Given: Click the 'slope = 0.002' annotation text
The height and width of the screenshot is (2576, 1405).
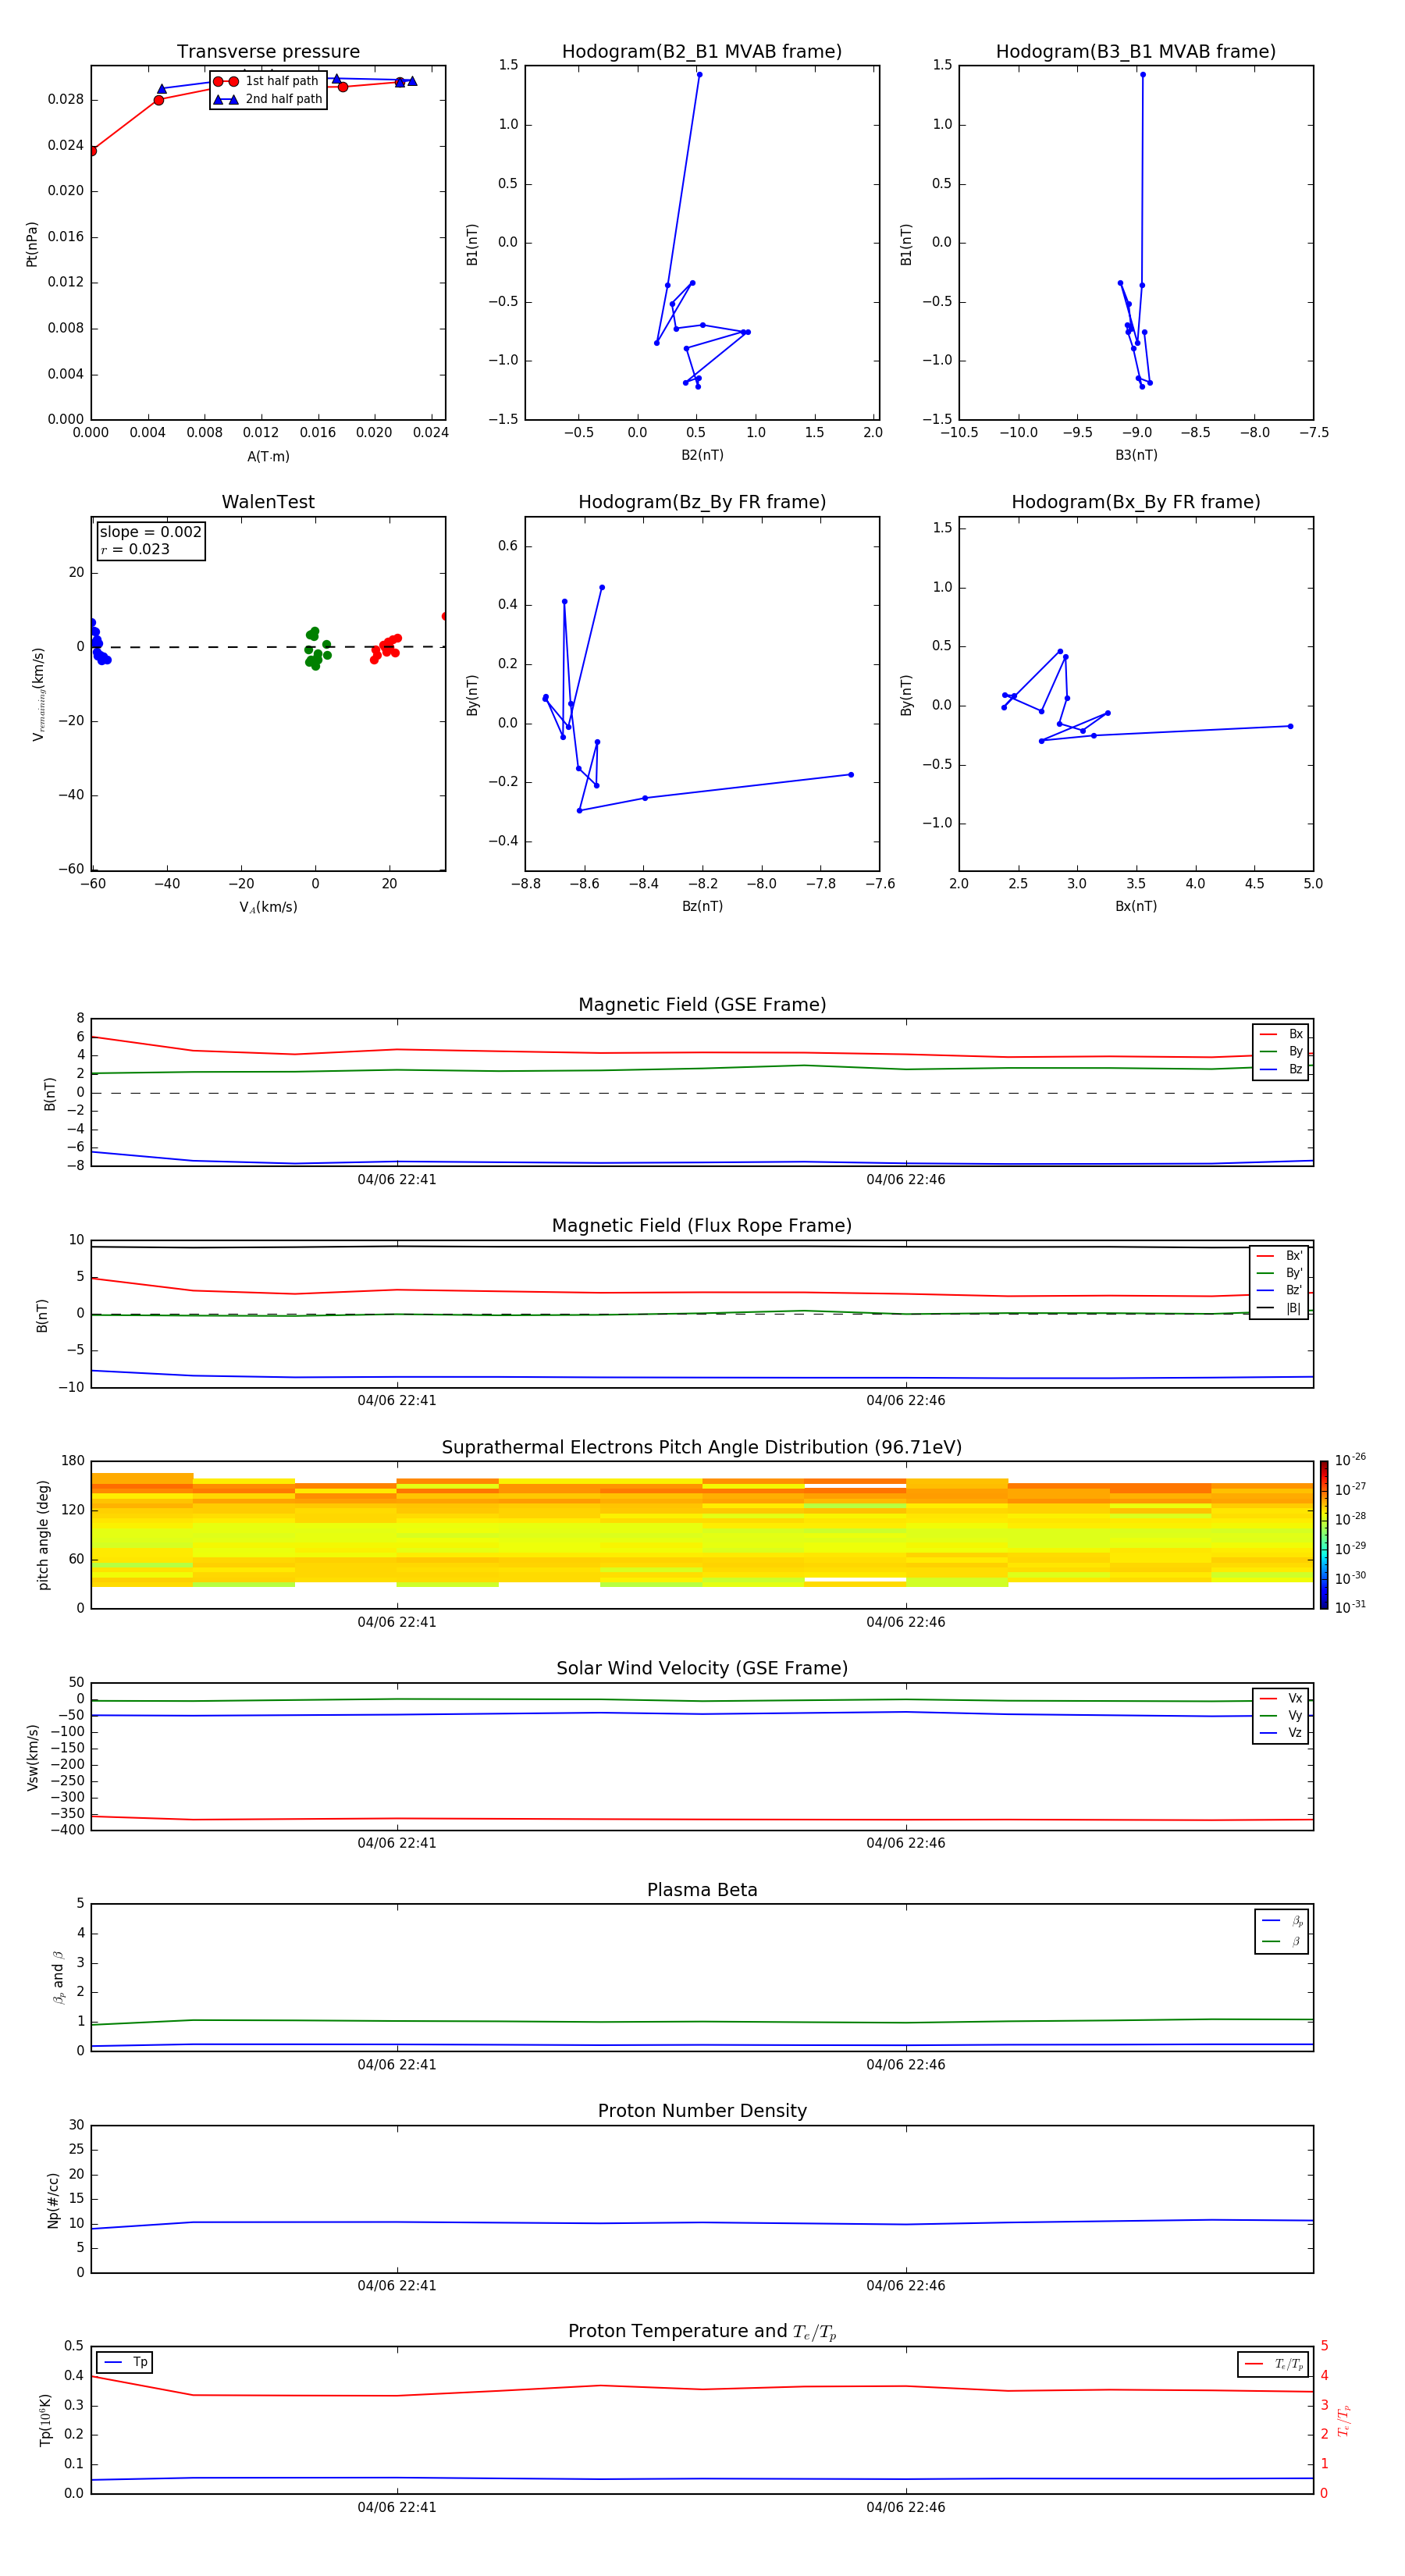Looking at the screenshot, I should click(x=151, y=532).
